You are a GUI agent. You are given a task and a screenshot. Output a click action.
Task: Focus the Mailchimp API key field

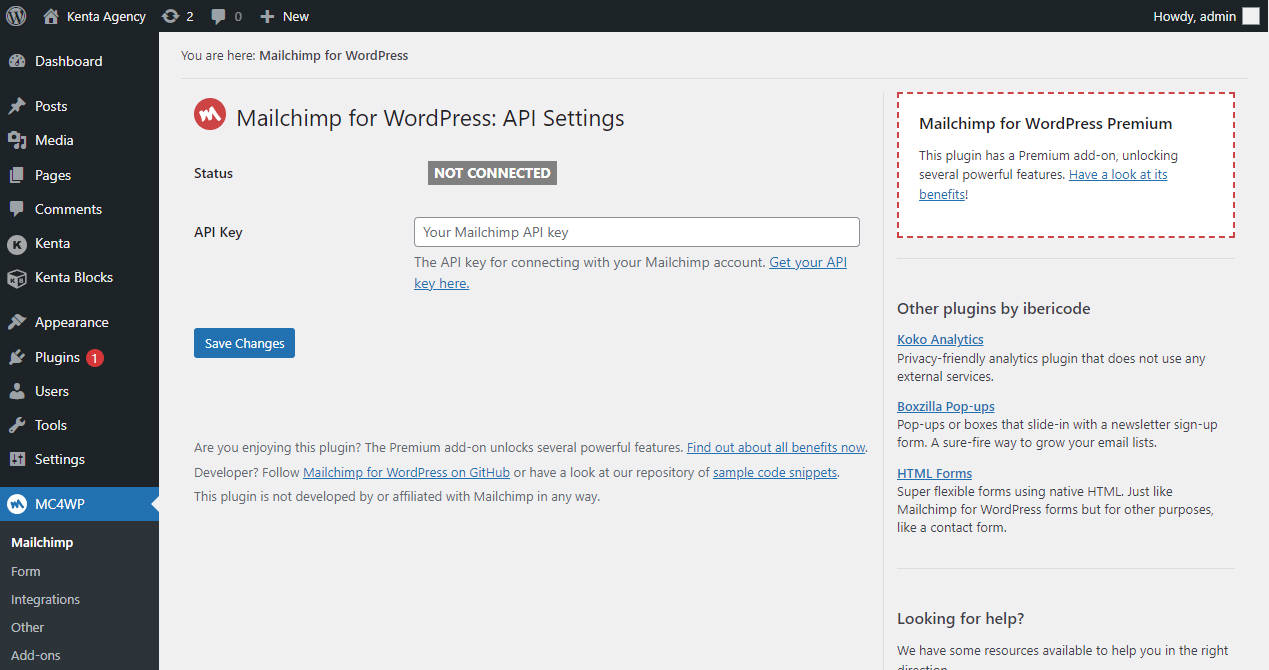coord(637,232)
